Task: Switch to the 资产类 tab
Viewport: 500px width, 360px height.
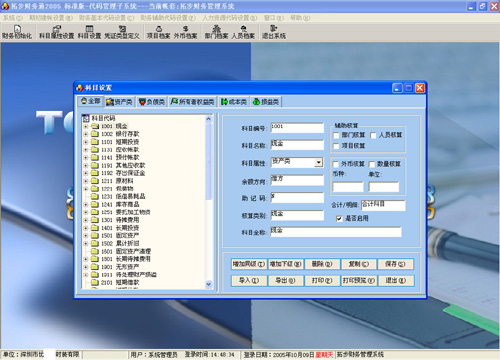Action: [119, 102]
